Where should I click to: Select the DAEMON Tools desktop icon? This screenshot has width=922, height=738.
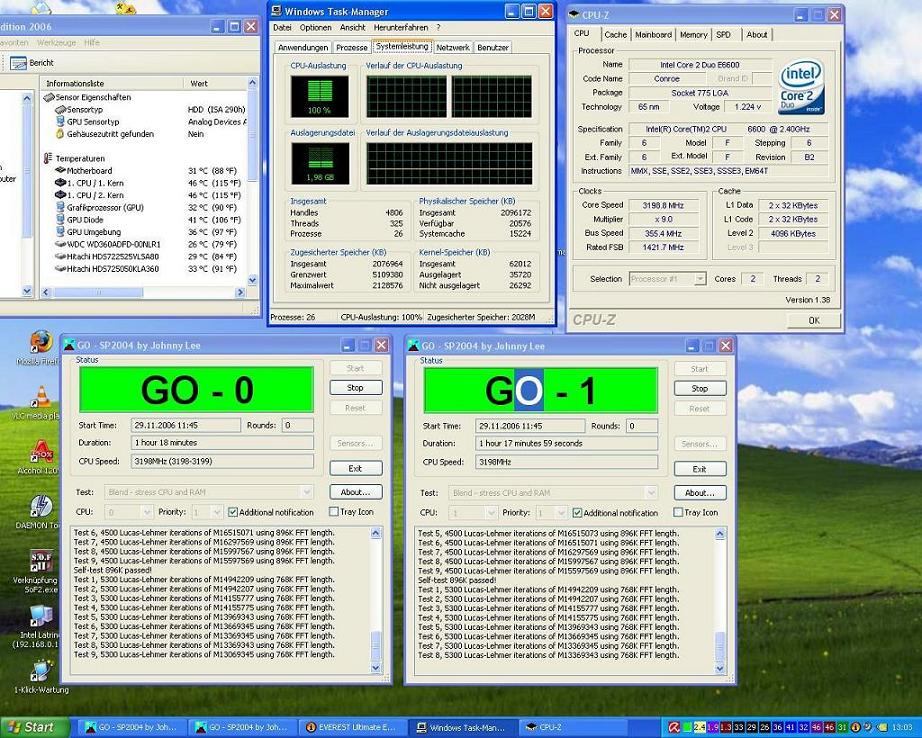click(x=41, y=506)
